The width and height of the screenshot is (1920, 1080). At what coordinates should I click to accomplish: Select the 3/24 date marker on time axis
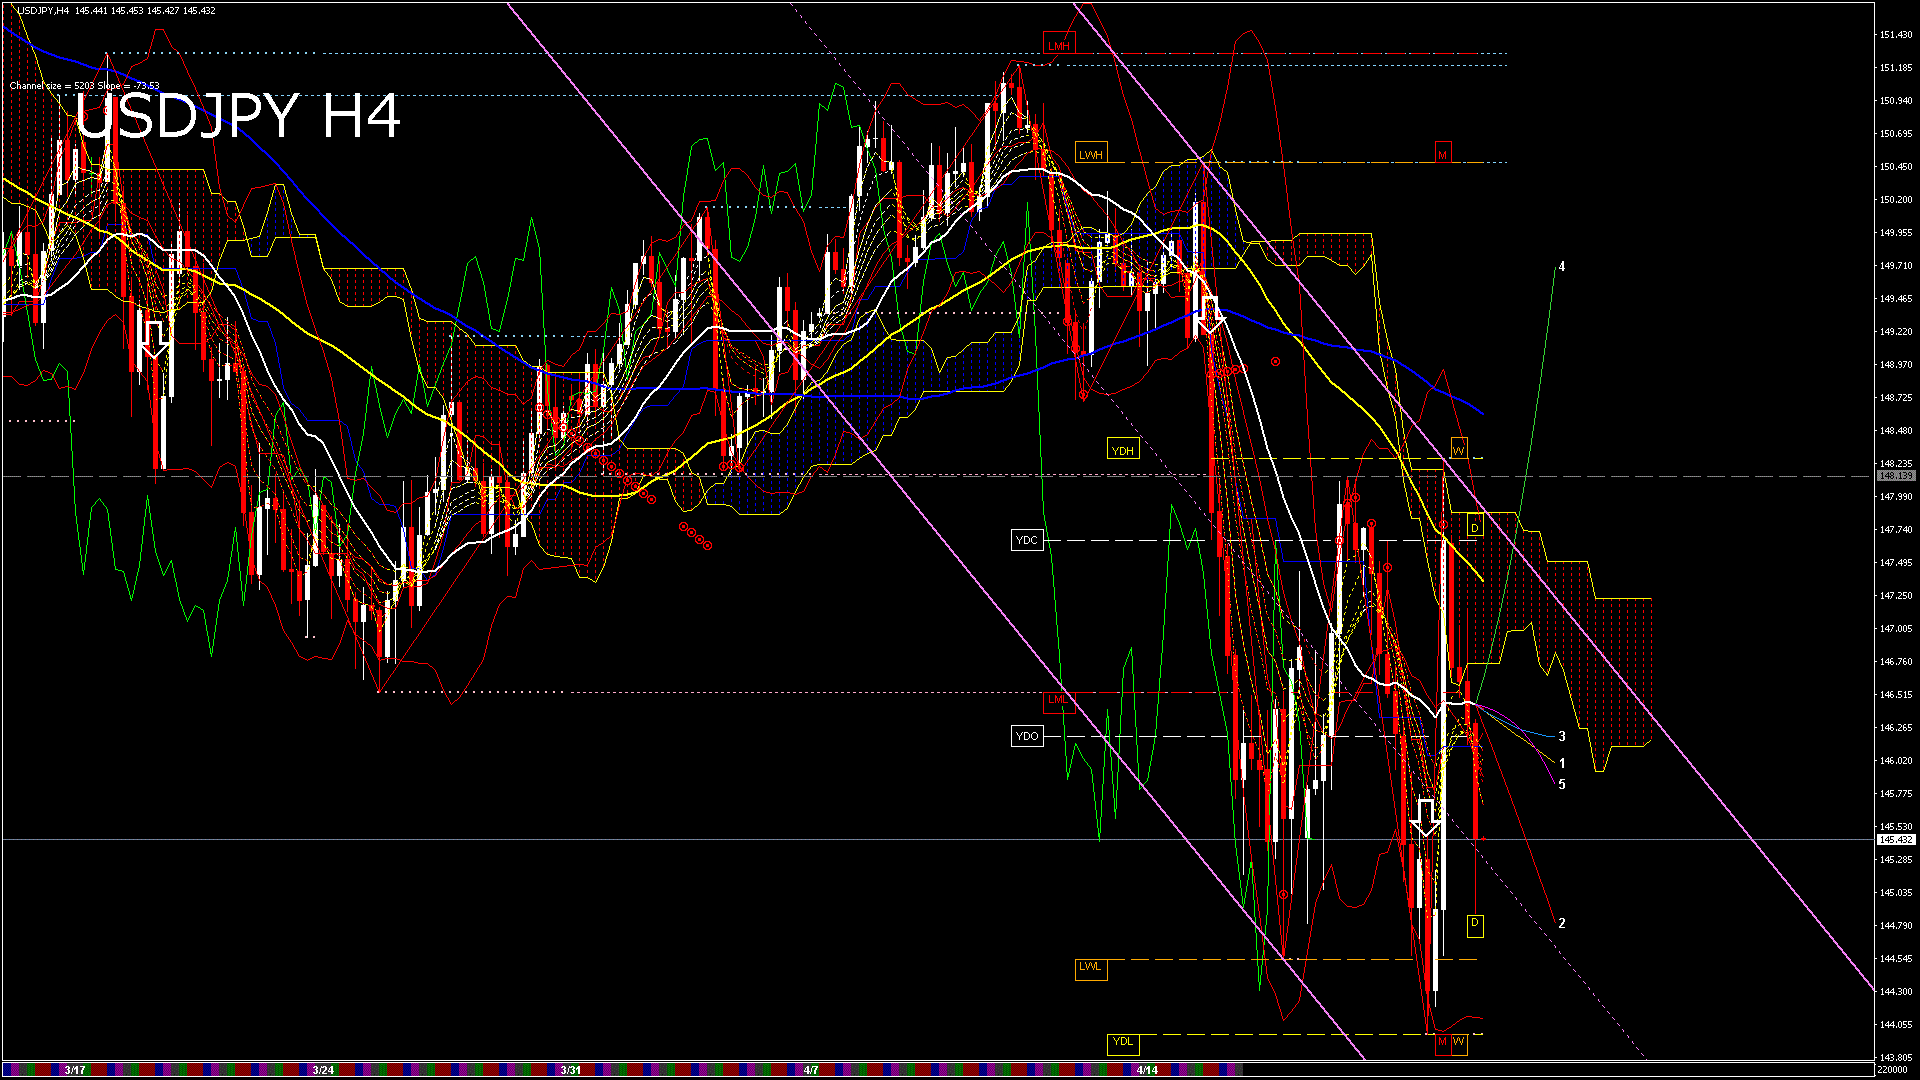(323, 1070)
